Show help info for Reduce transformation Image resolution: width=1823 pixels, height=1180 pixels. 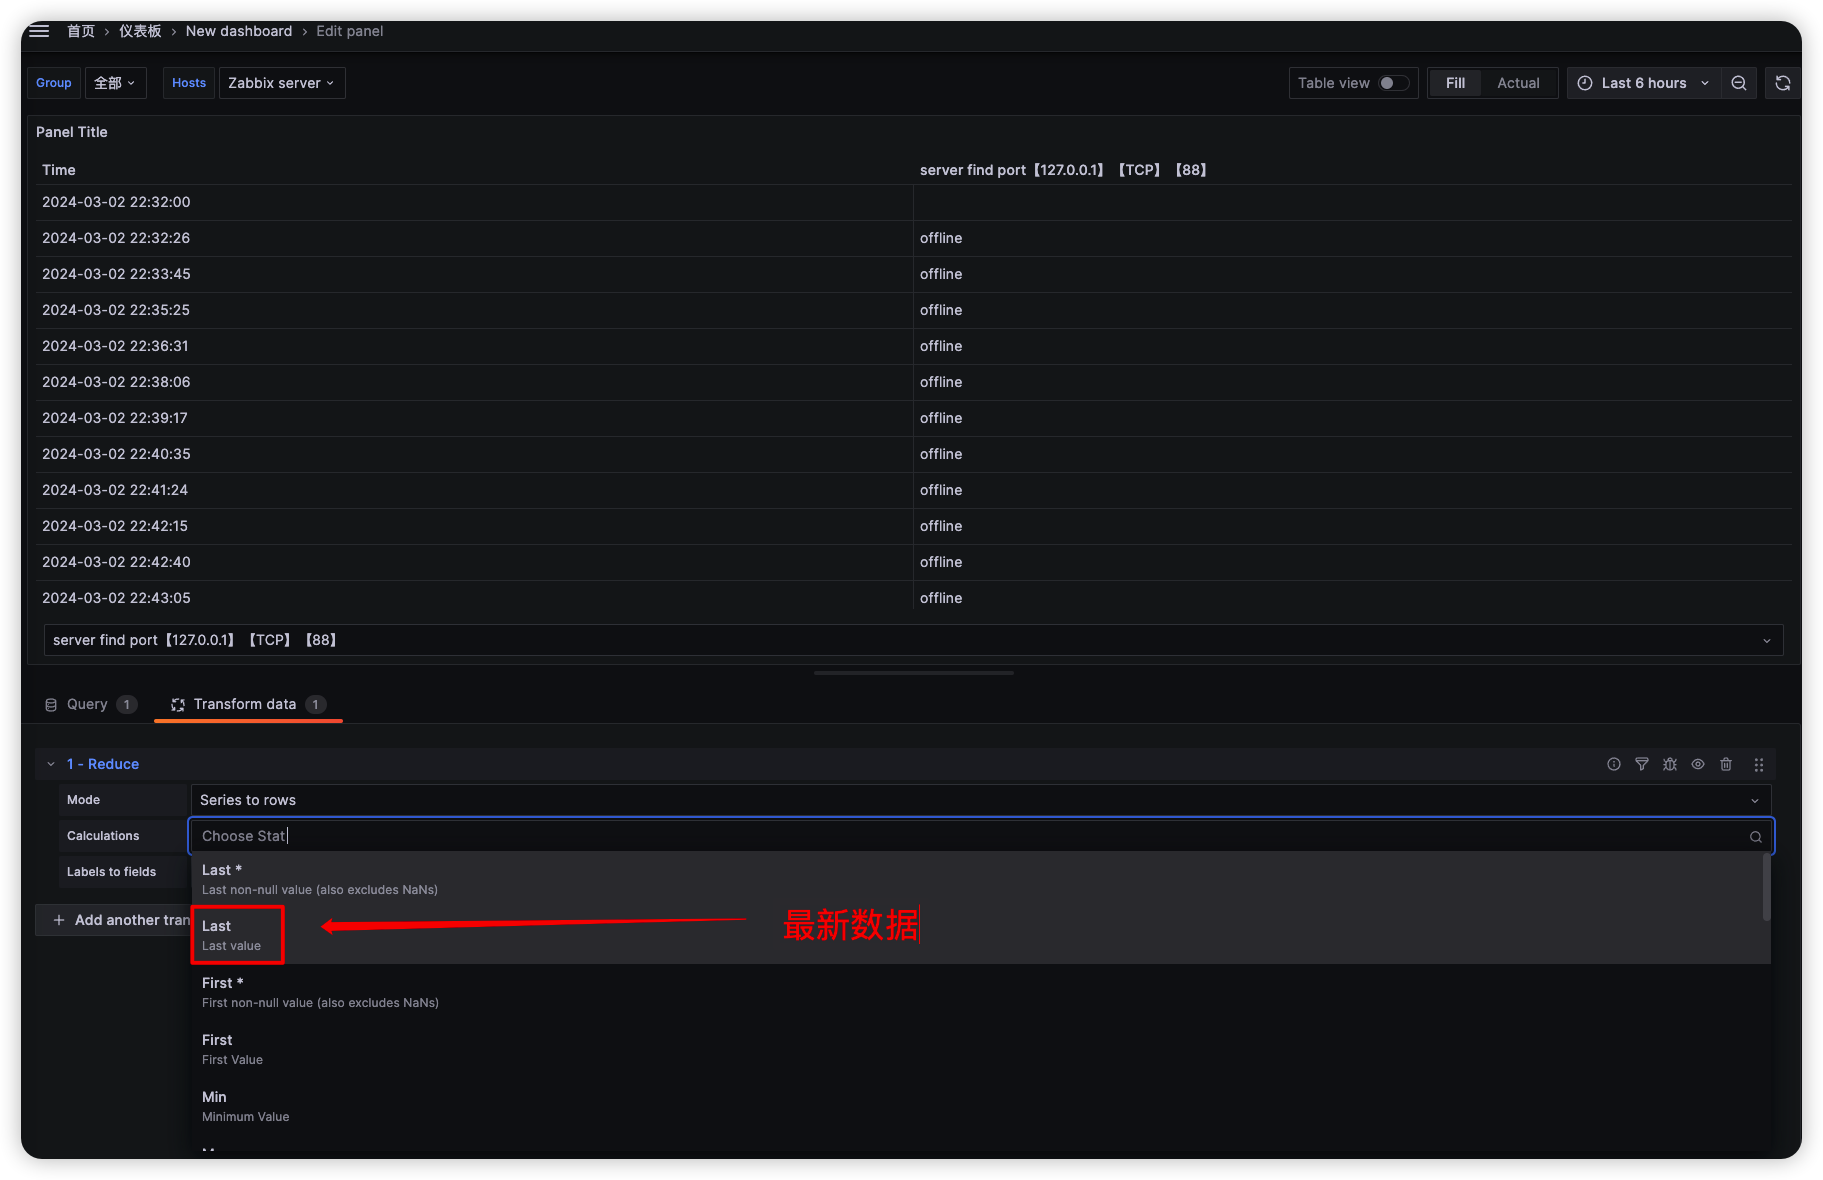coord(1614,764)
